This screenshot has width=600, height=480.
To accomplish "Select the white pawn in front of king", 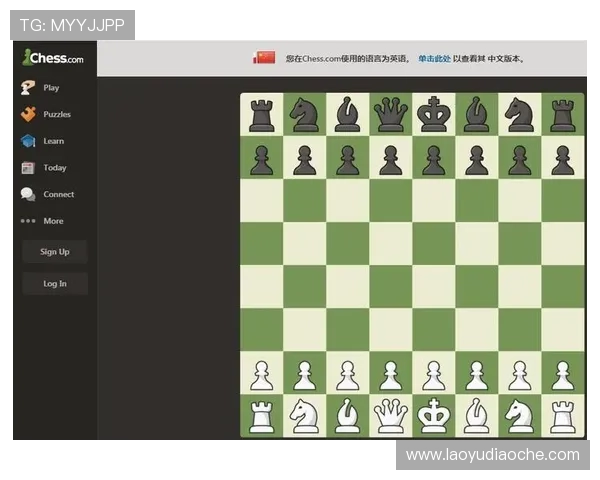I will point(433,373).
